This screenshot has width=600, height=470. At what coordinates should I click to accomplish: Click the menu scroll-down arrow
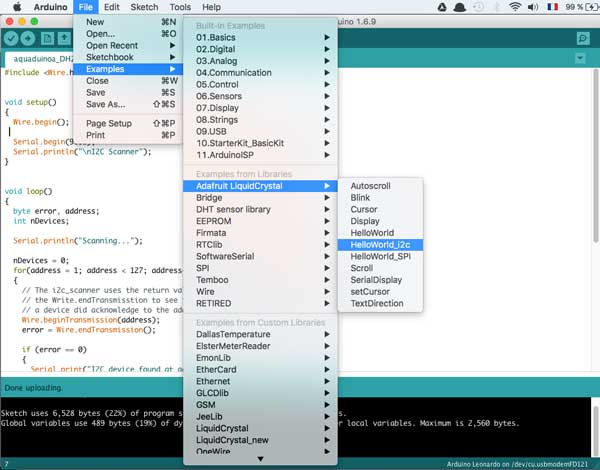260,459
